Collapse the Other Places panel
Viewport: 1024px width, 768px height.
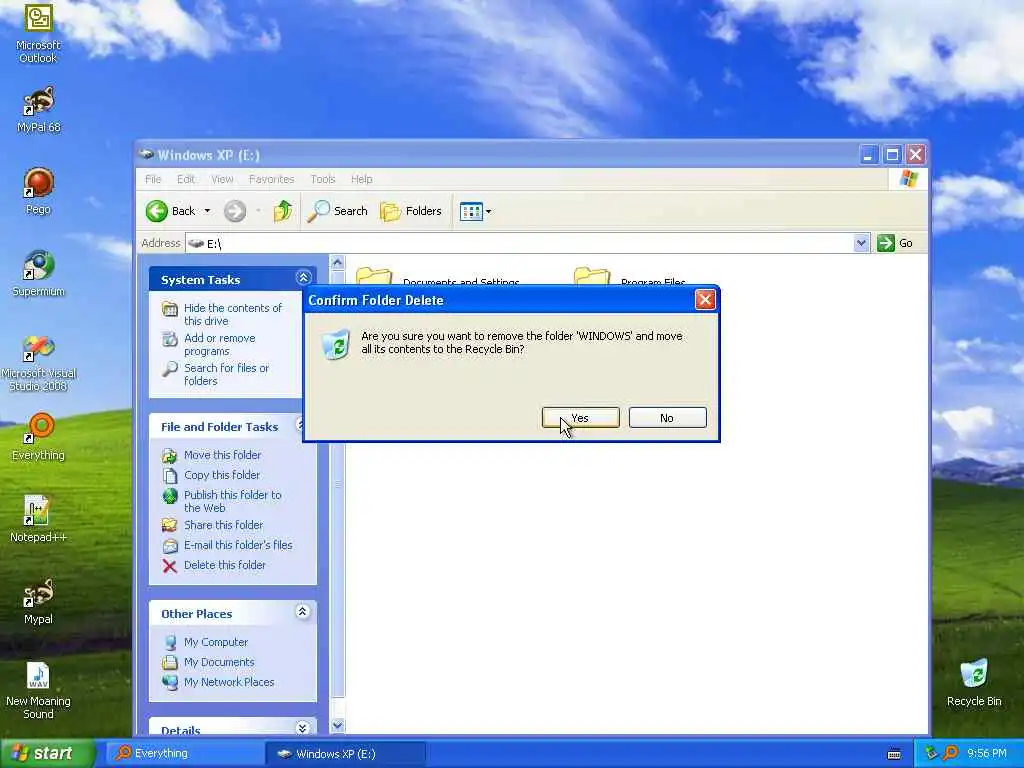(x=302, y=612)
